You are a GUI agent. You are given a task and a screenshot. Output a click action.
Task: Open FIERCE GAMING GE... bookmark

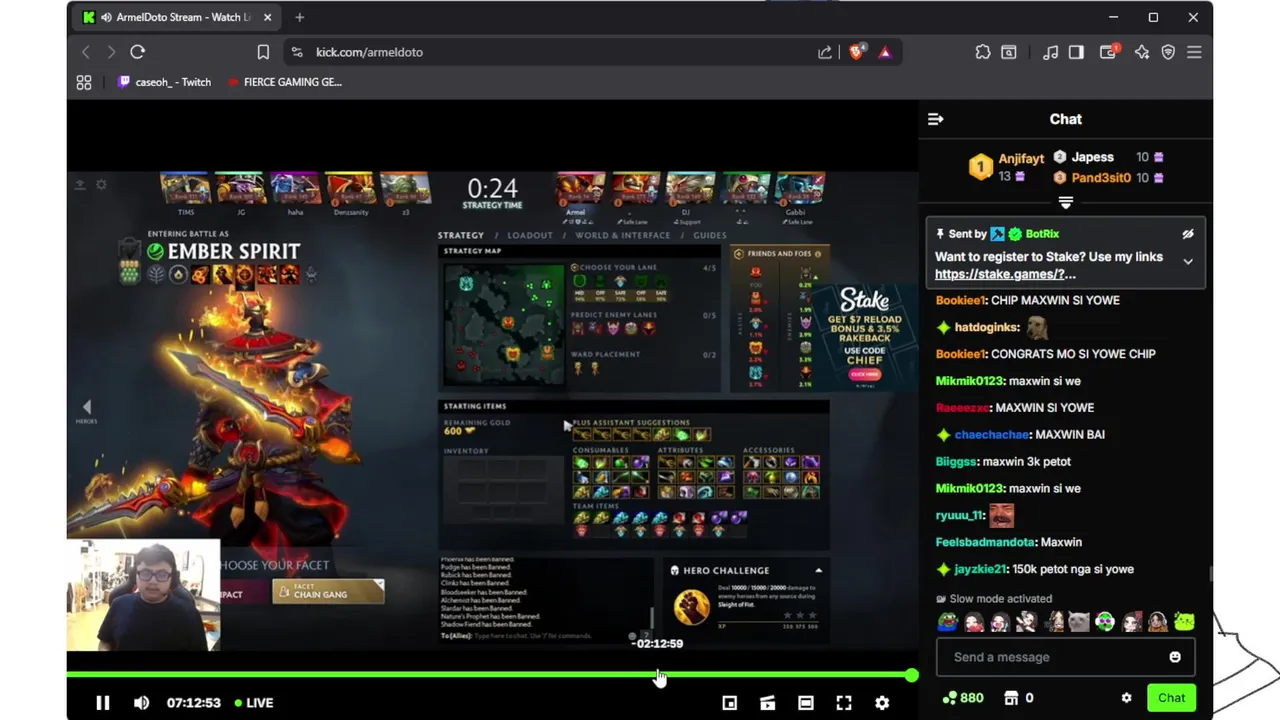click(285, 82)
